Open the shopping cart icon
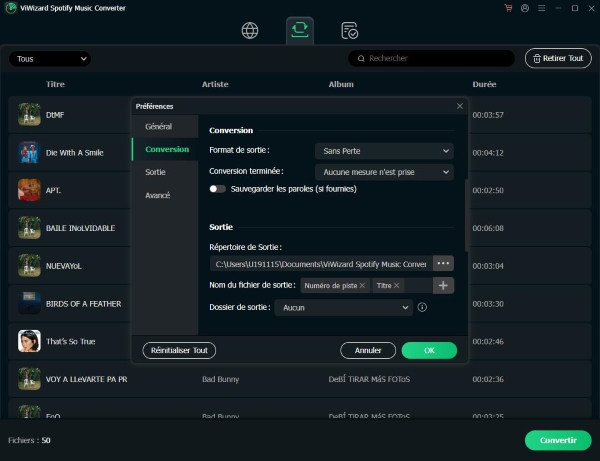The width and height of the screenshot is (600, 461). 508,8
